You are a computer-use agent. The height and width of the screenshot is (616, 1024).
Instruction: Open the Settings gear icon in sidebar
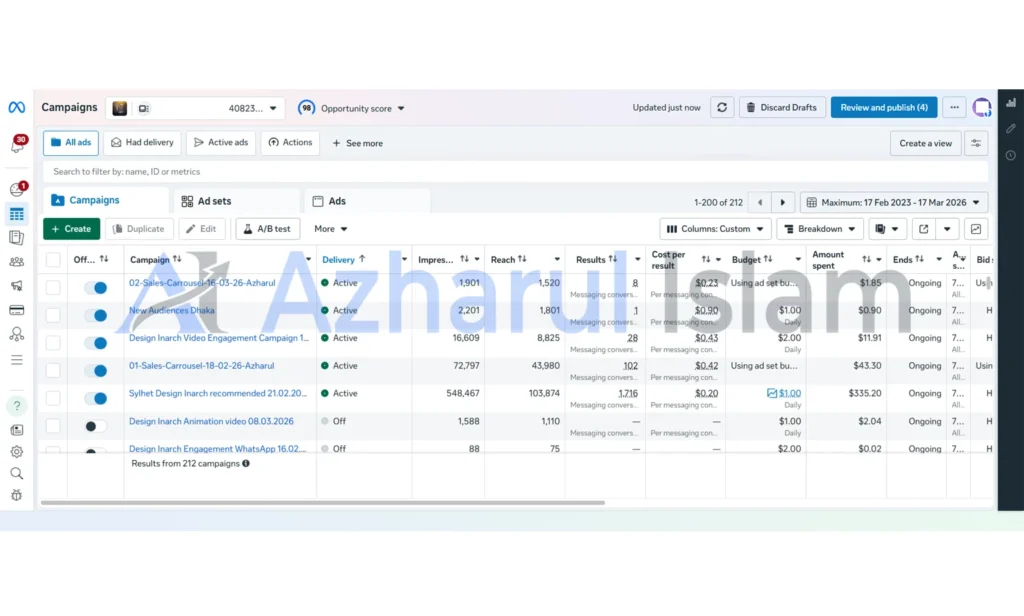[16, 452]
